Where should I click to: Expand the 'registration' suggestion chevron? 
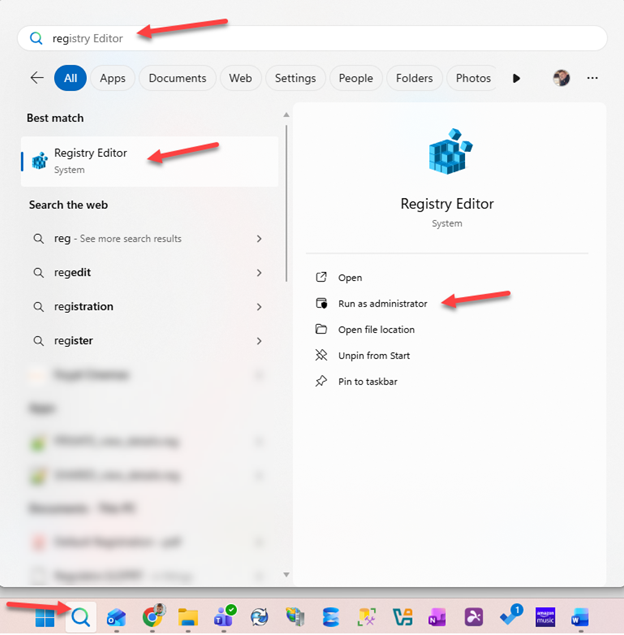pos(259,307)
